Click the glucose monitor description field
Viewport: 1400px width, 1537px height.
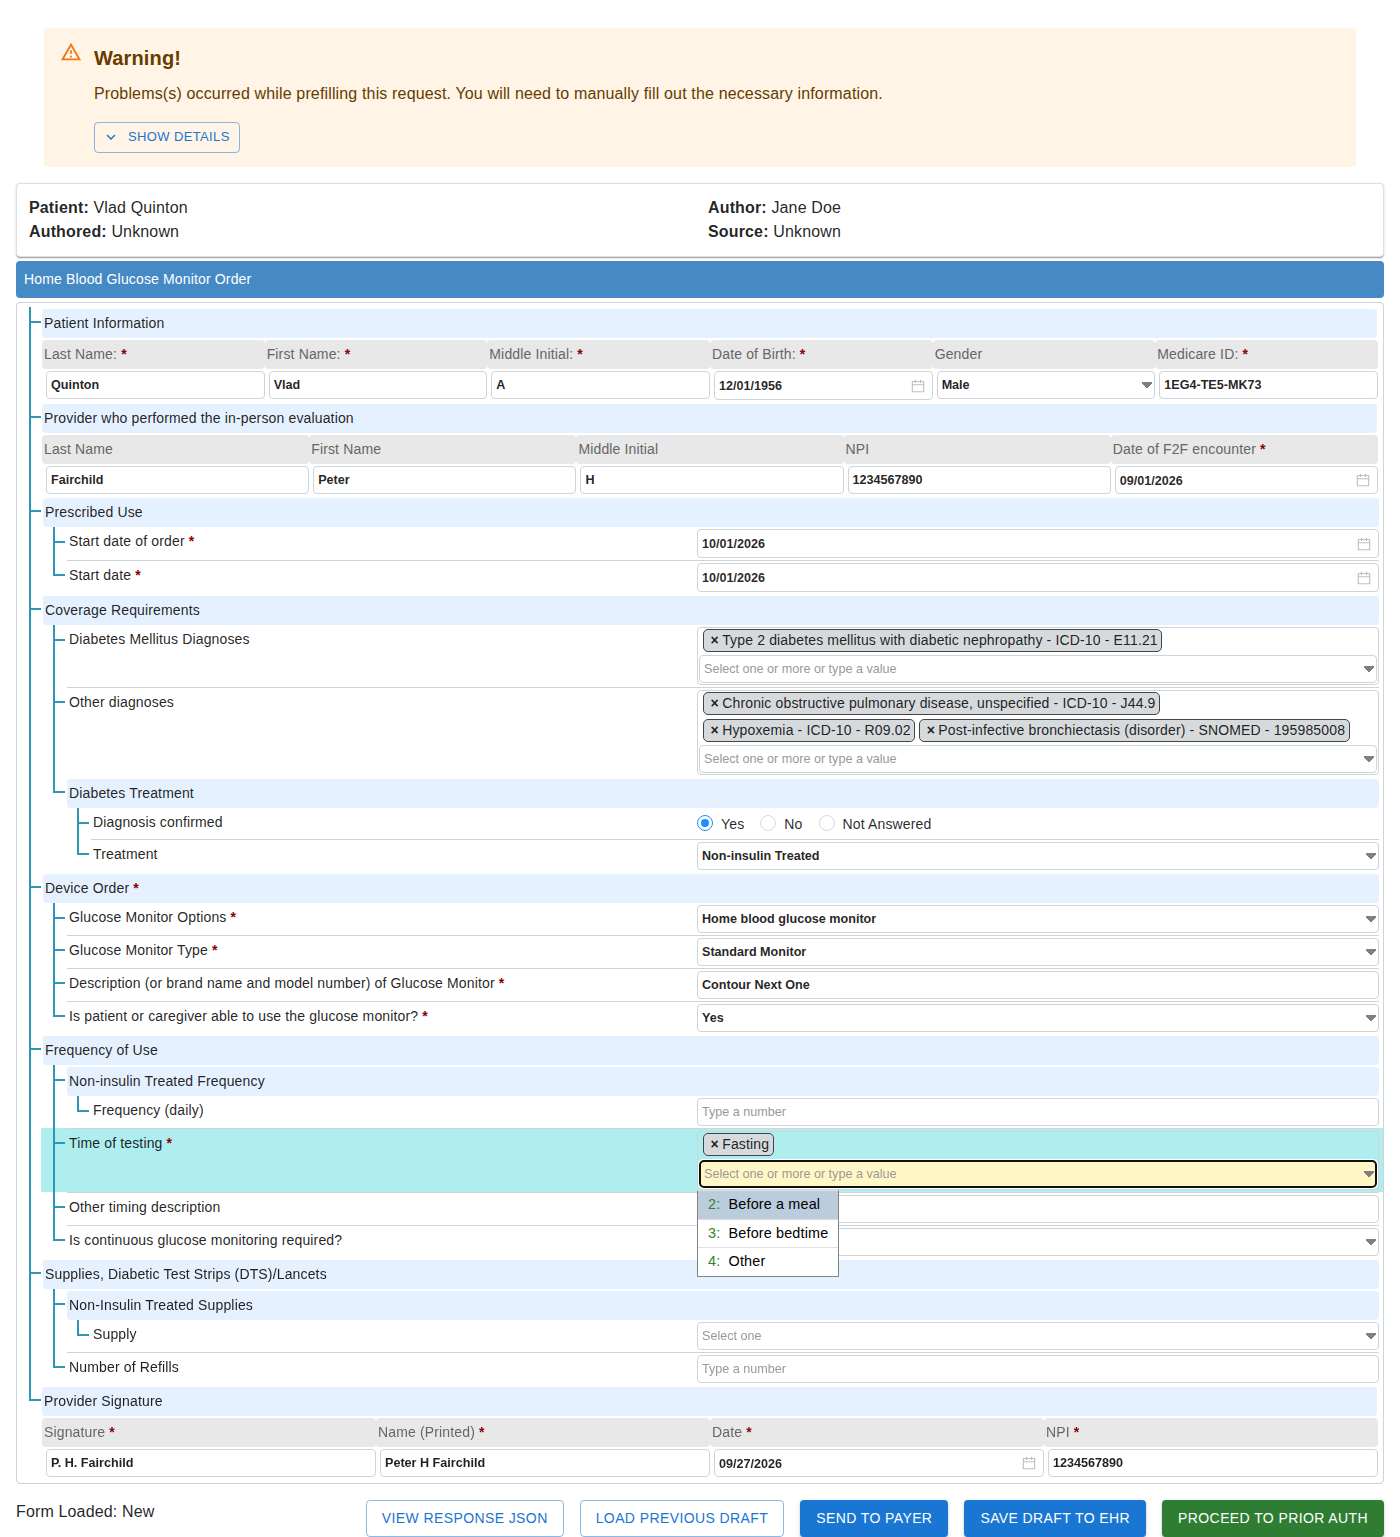1038,985
